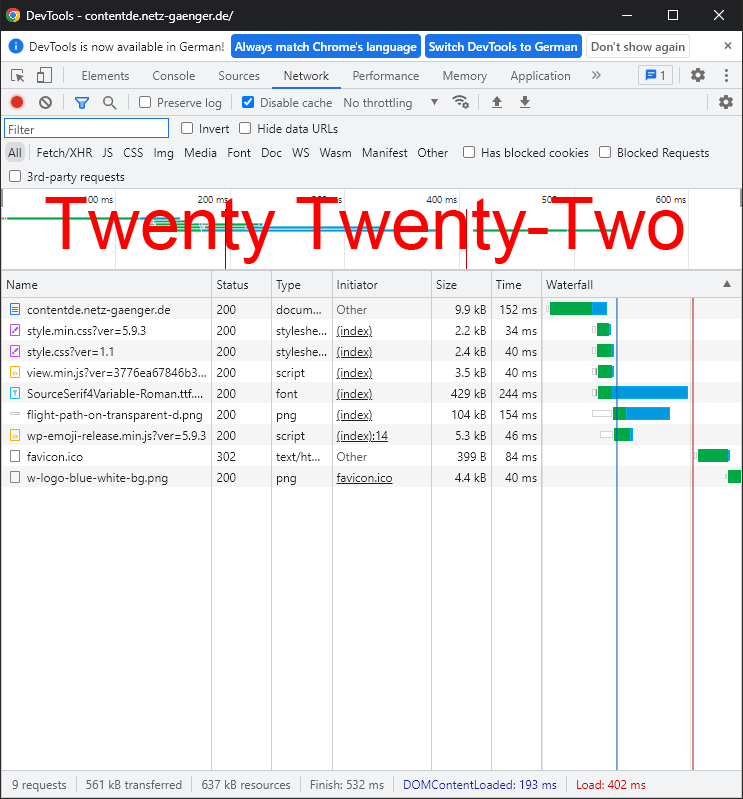Activate the inspect element picker icon
Viewport: 743px width, 799px height.
point(17,76)
